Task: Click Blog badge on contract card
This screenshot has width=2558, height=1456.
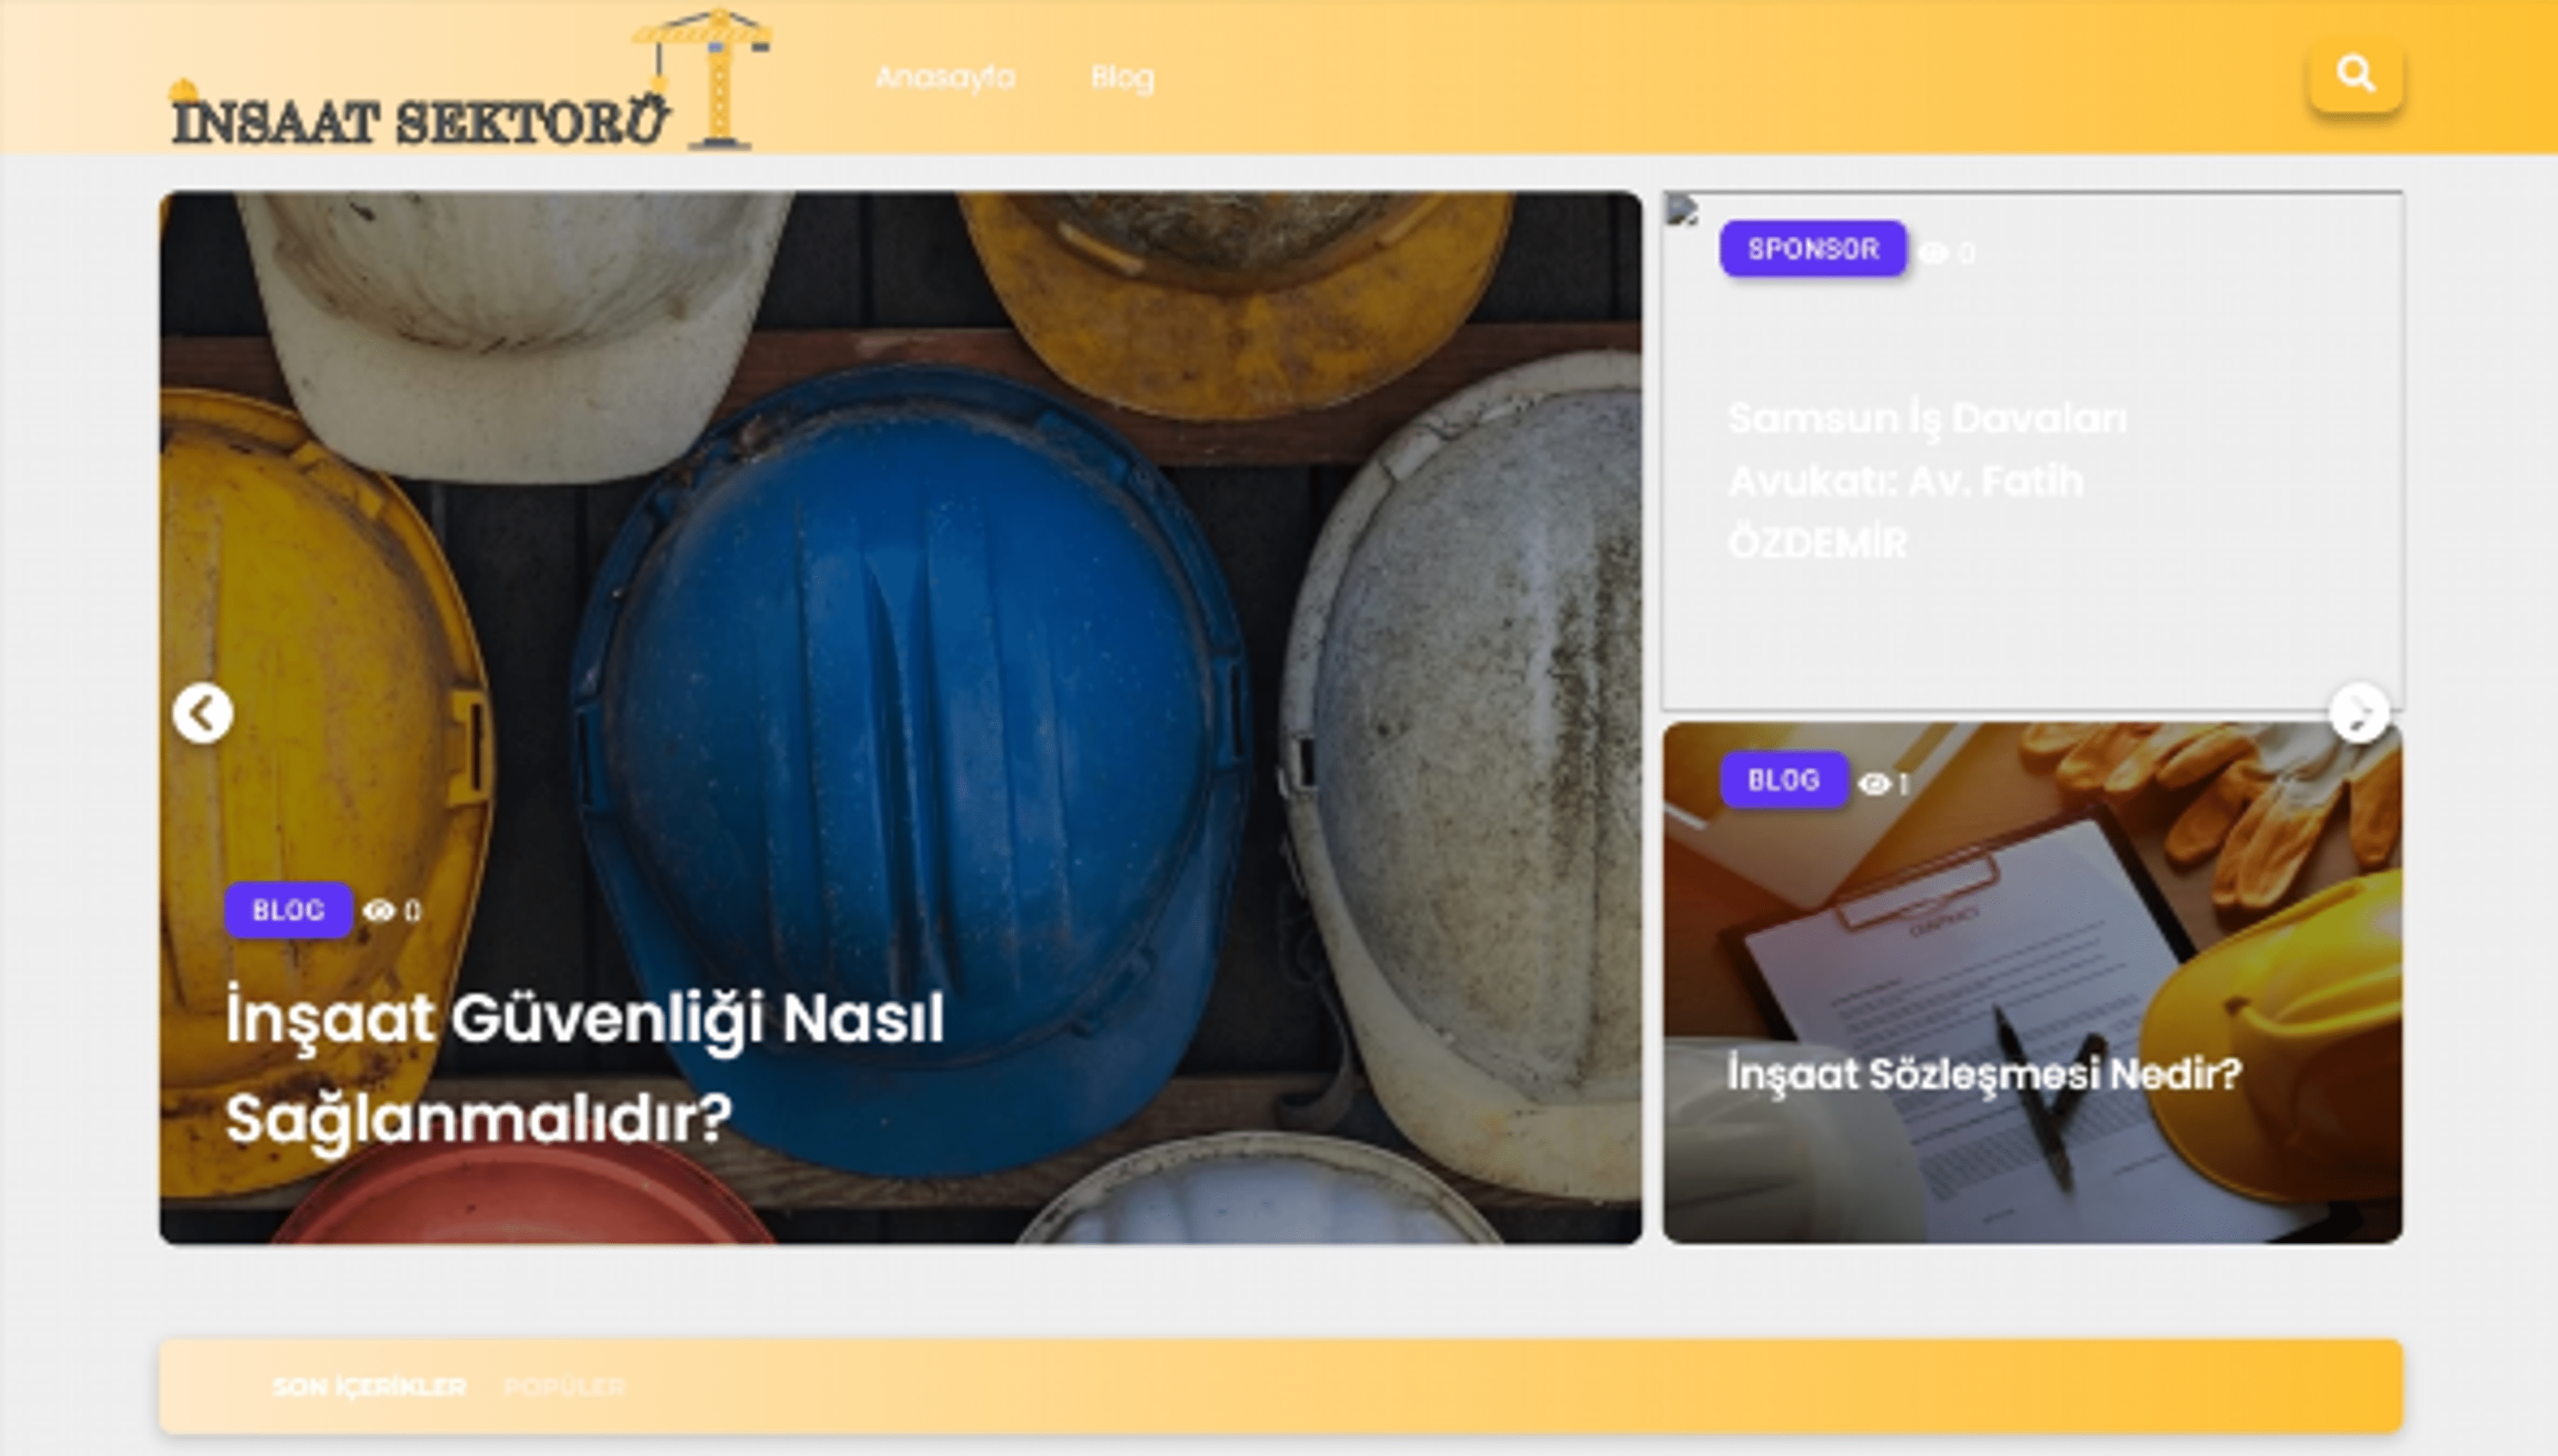Action: pyautogui.click(x=1783, y=780)
